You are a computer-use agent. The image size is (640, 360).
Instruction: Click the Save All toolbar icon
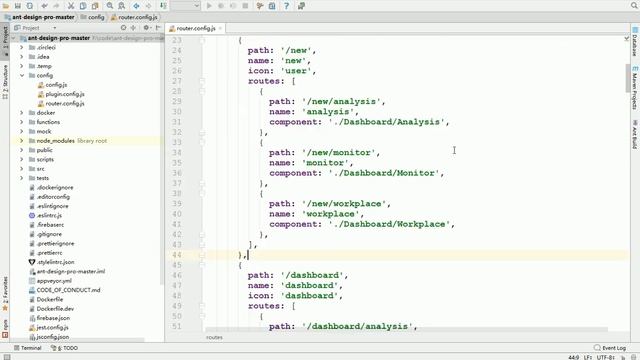click(18, 6)
